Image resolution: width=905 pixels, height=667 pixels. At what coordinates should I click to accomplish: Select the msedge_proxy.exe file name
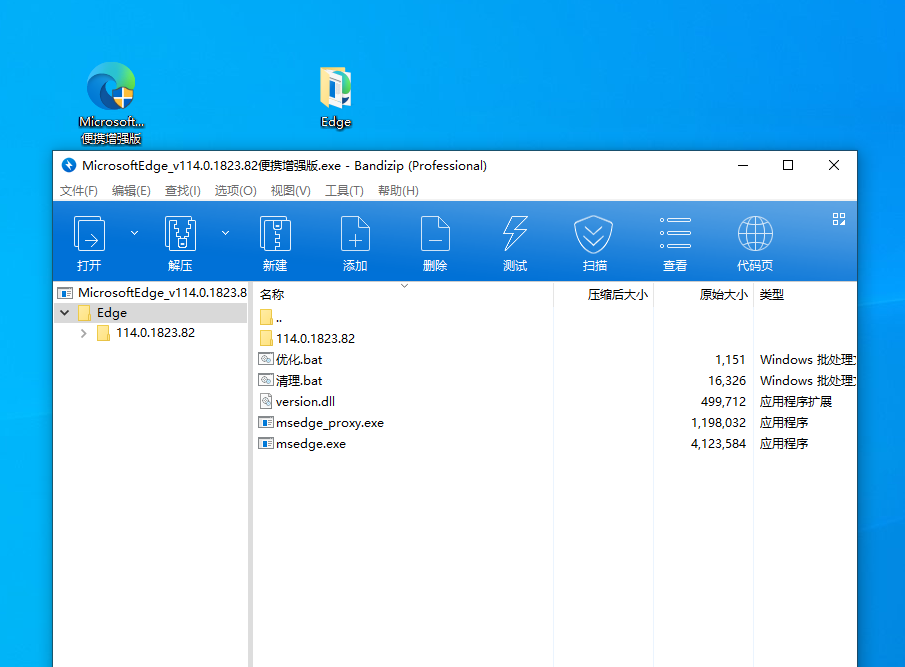pyautogui.click(x=330, y=423)
